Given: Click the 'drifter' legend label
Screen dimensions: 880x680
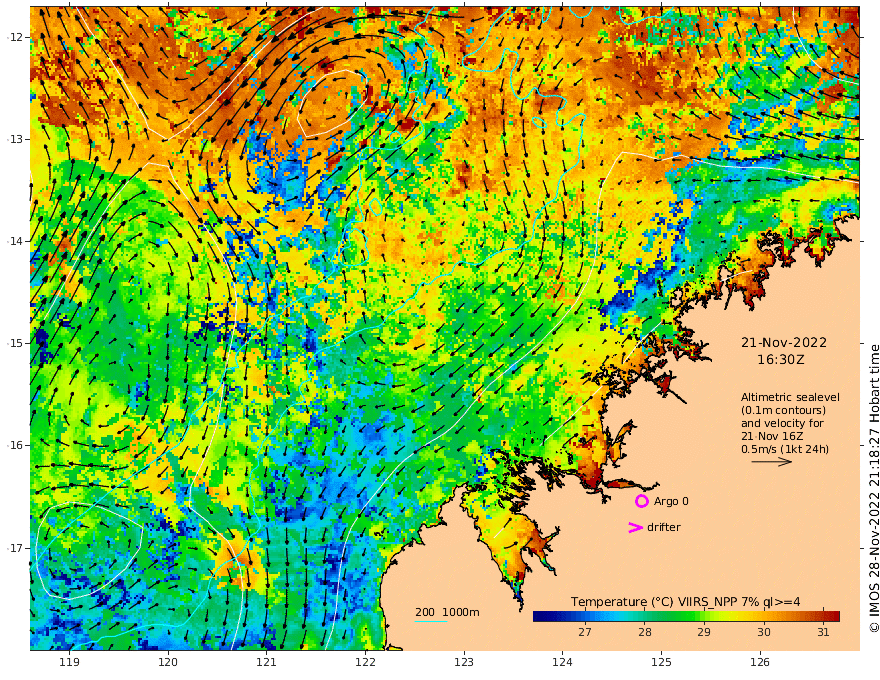Looking at the screenshot, I should pyautogui.click(x=664, y=527).
